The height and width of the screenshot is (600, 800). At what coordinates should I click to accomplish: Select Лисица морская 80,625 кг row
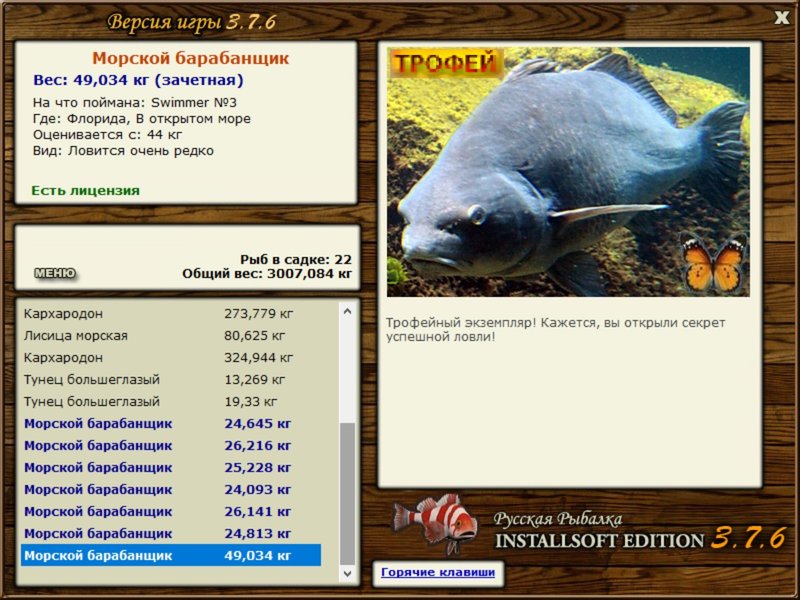tap(171, 336)
